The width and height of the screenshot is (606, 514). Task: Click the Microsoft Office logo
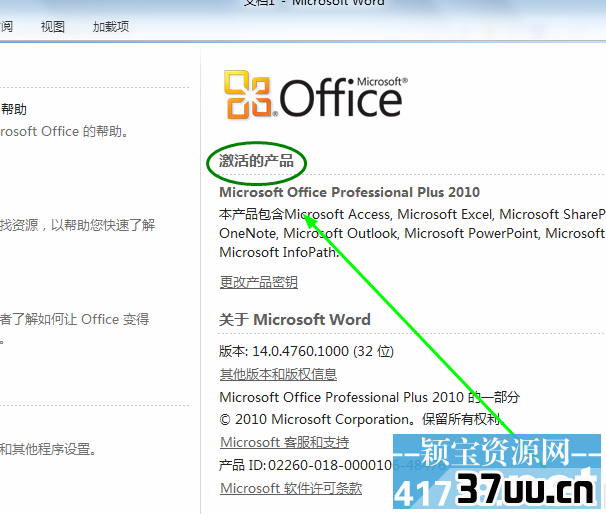(316, 95)
